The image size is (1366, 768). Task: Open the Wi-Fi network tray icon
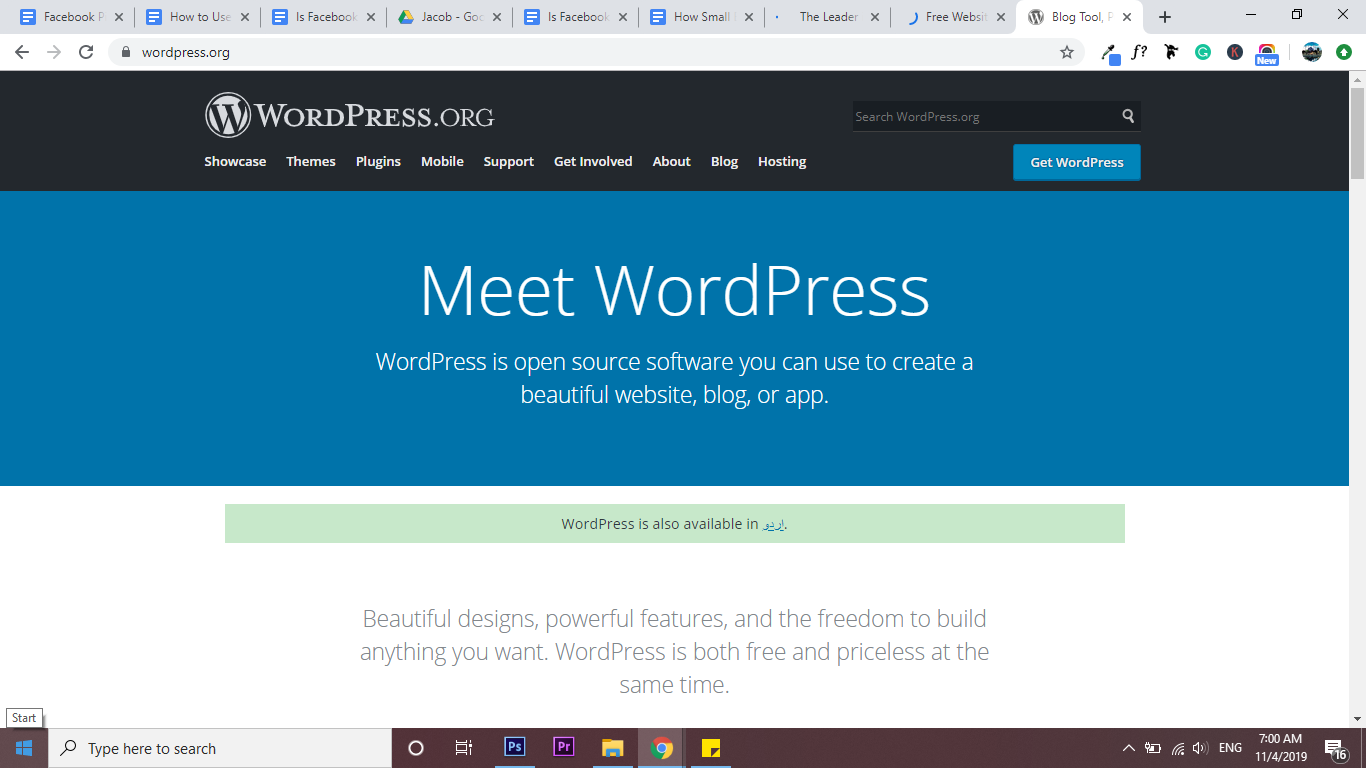tap(1177, 748)
